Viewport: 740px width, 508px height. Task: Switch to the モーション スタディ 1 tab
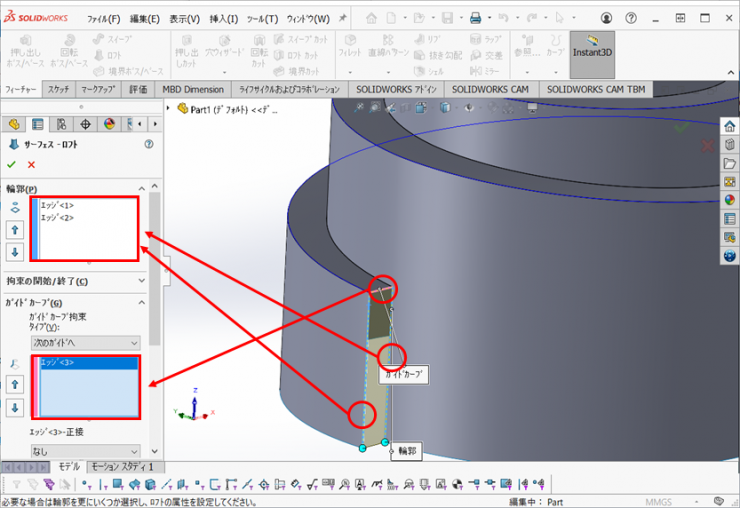click(x=123, y=467)
